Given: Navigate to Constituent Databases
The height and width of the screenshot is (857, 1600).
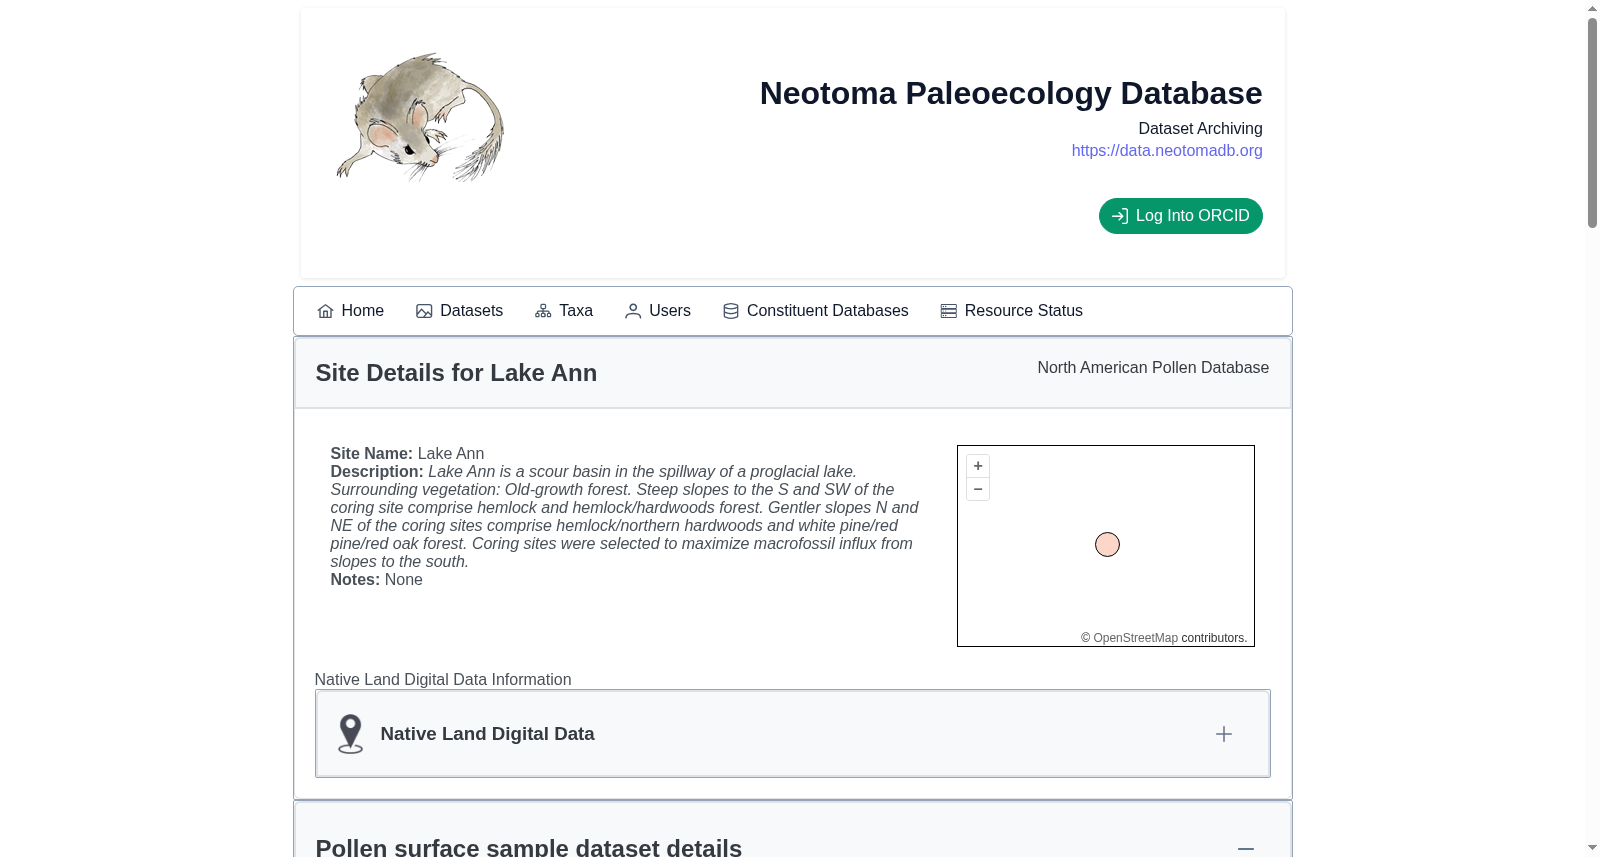Looking at the screenshot, I should click(x=816, y=311).
